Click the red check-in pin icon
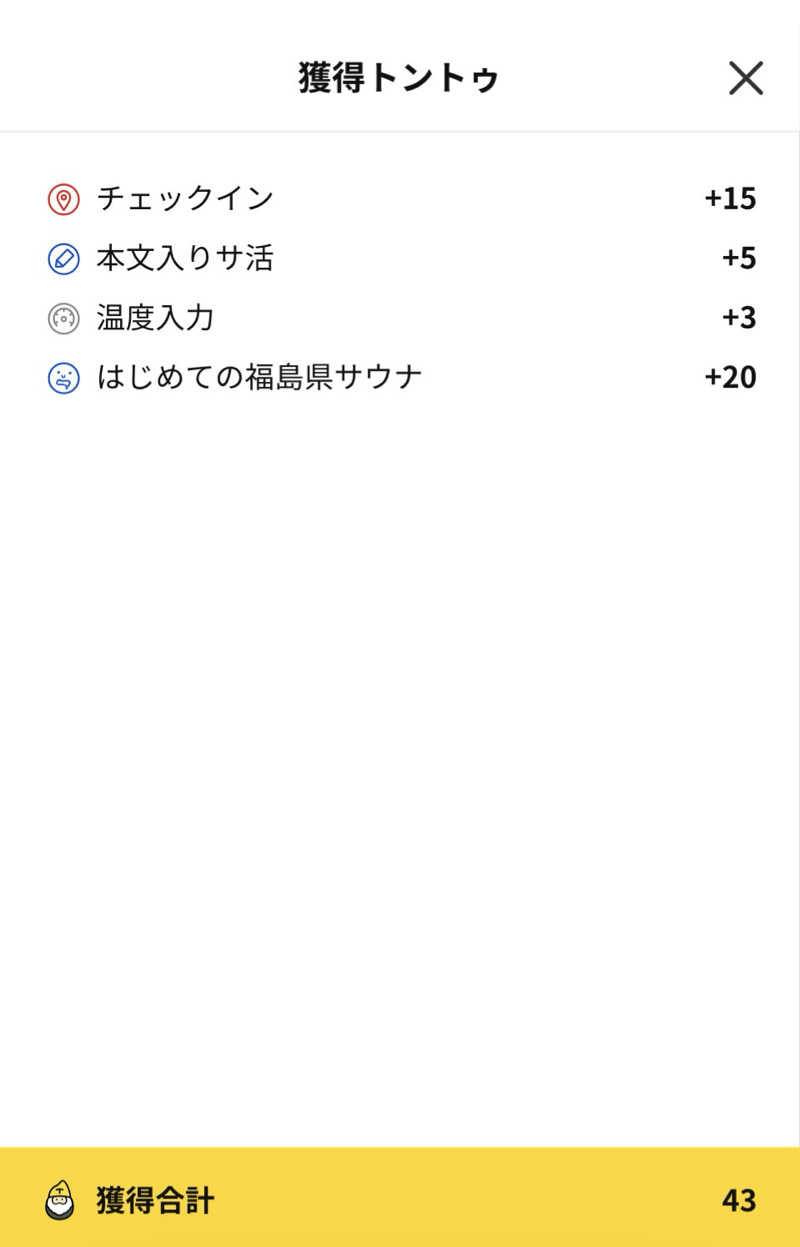Screen dimensions: 800x1247 point(63,200)
